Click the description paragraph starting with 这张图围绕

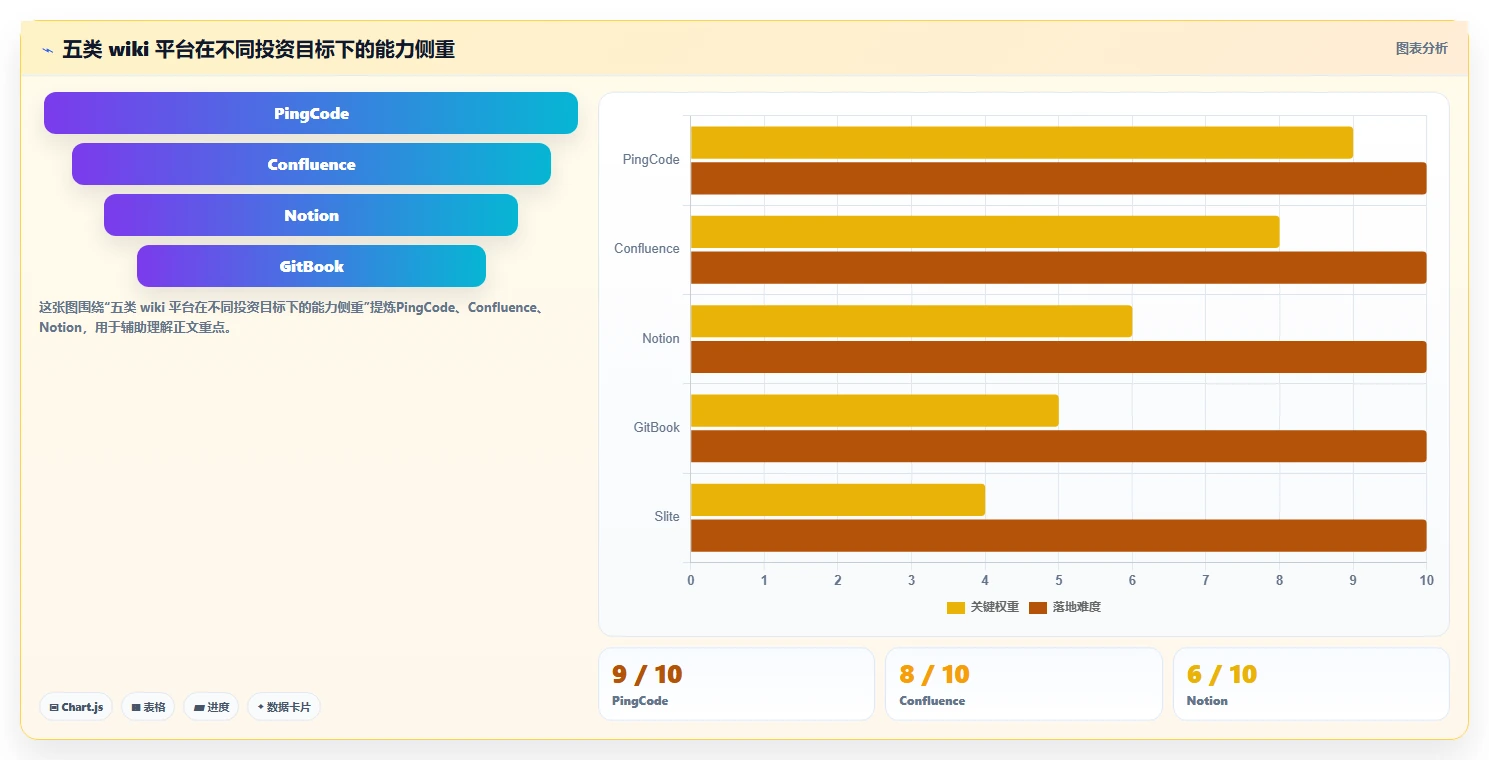291,317
